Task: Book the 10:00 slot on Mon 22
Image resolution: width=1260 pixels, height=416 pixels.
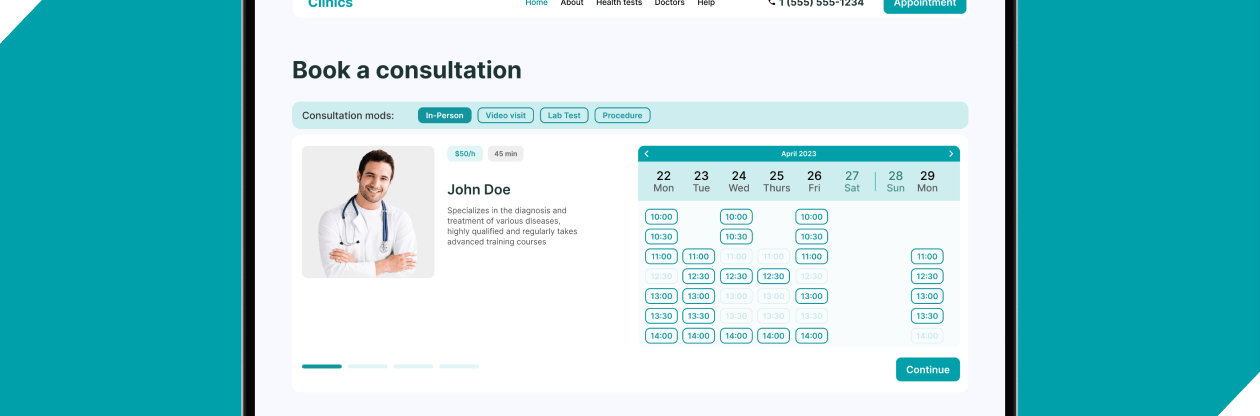Action: [x=661, y=217]
